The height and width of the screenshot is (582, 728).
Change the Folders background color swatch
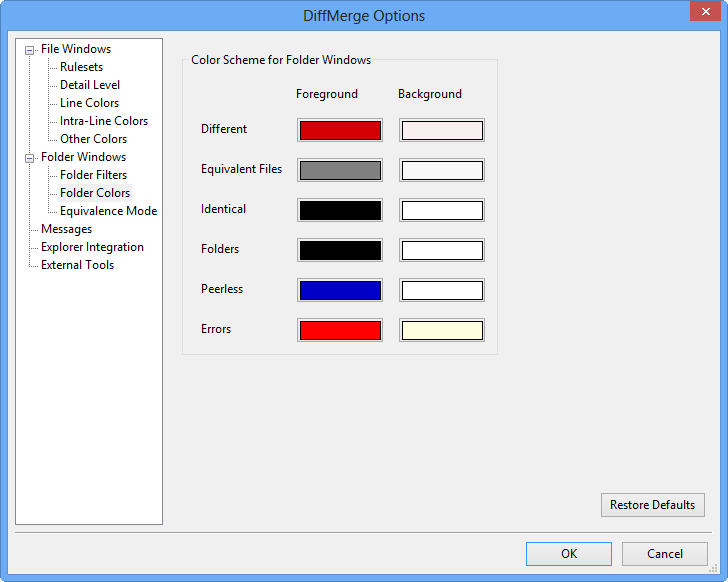coord(442,250)
